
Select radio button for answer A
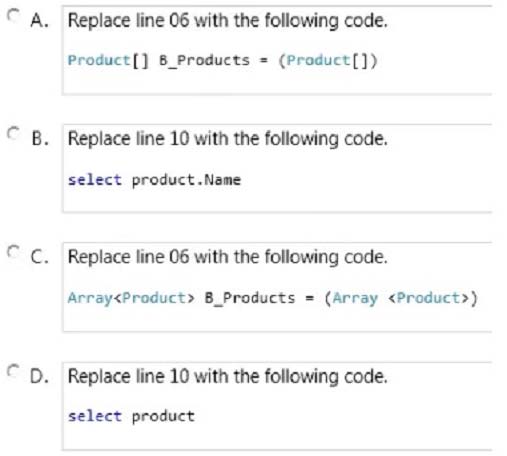(13, 15)
